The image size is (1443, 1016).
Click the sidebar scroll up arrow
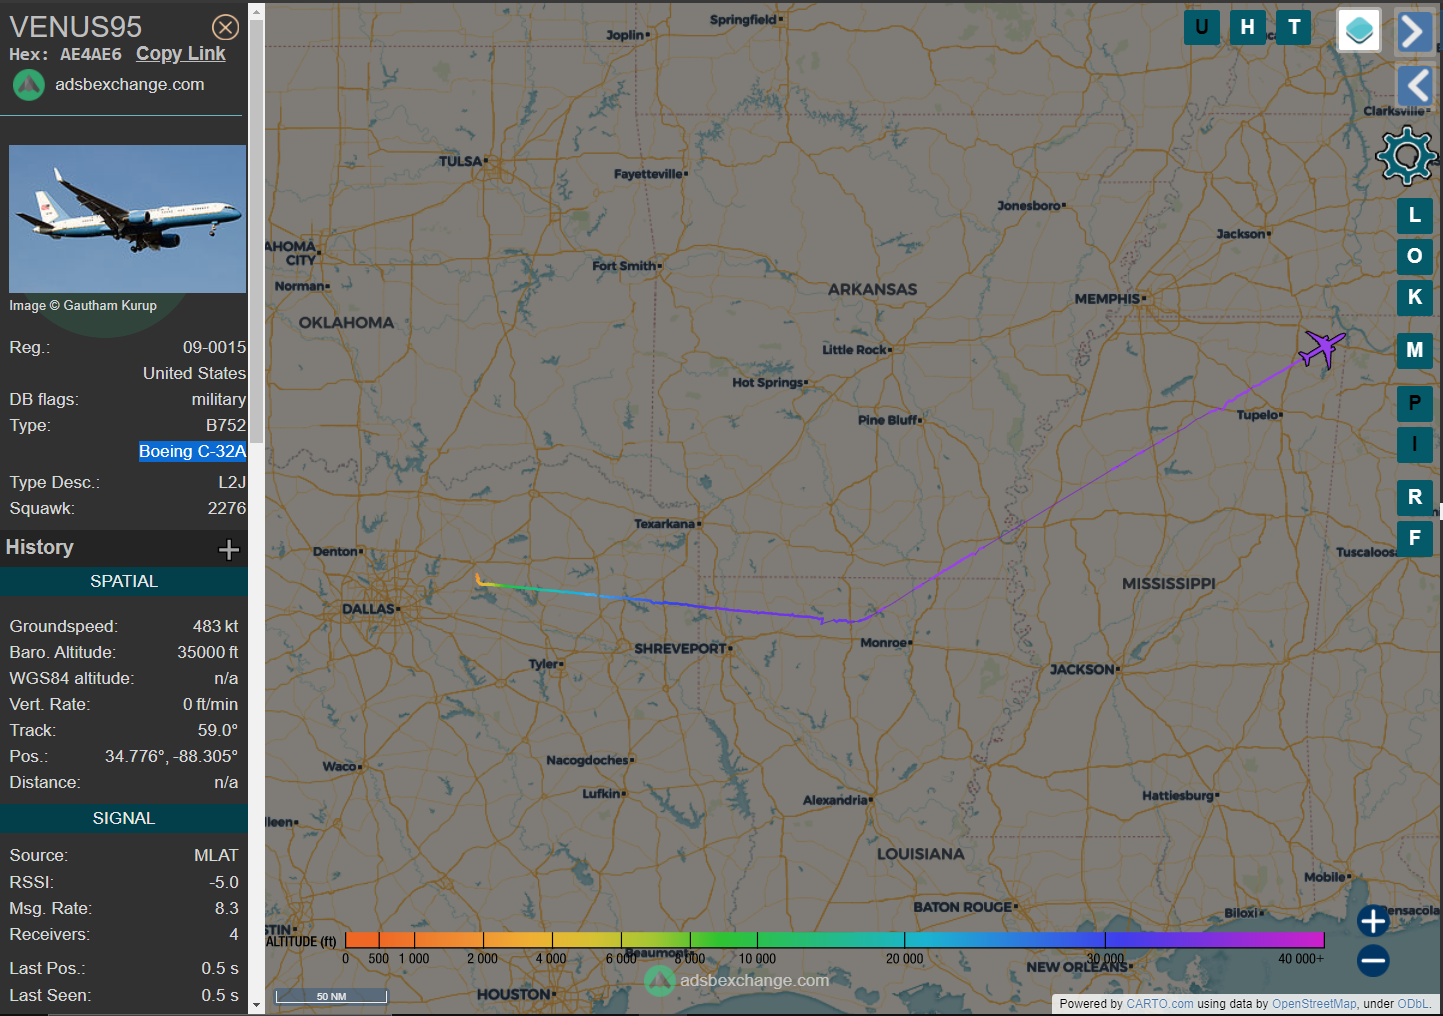(256, 12)
